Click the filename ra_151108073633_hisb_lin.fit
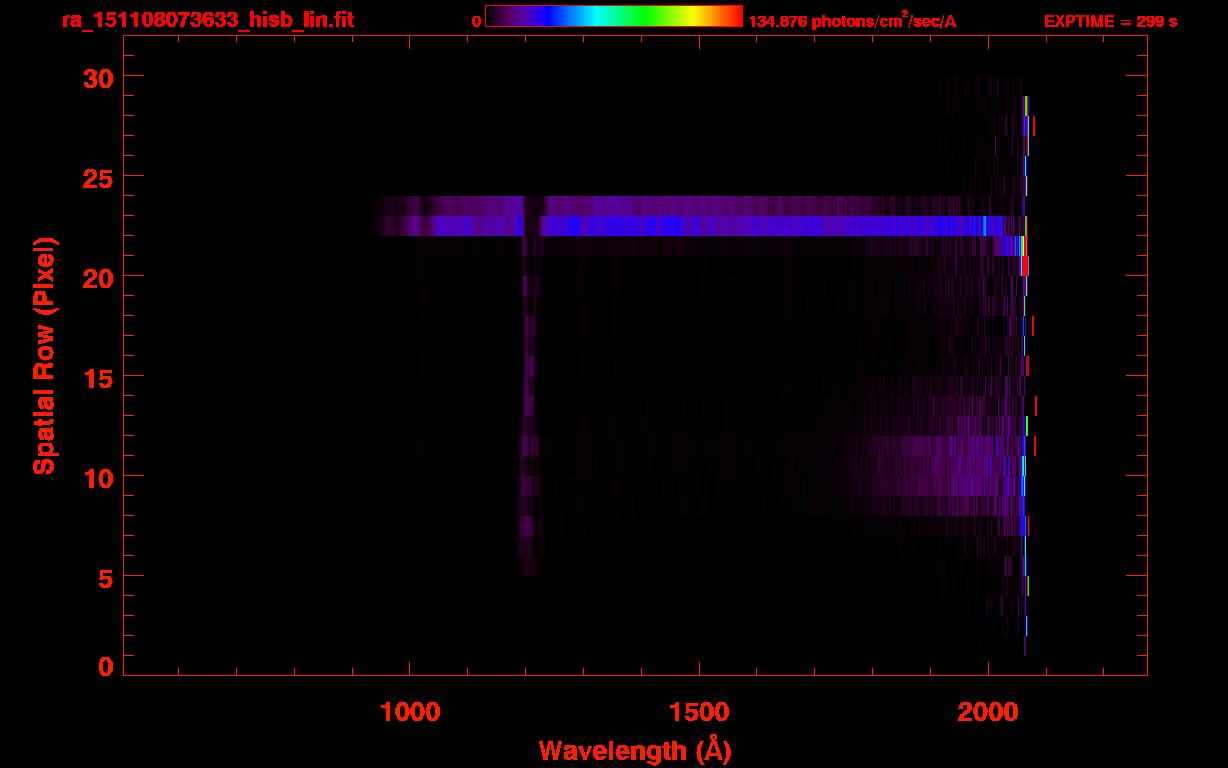This screenshot has width=1228, height=768. click(207, 20)
